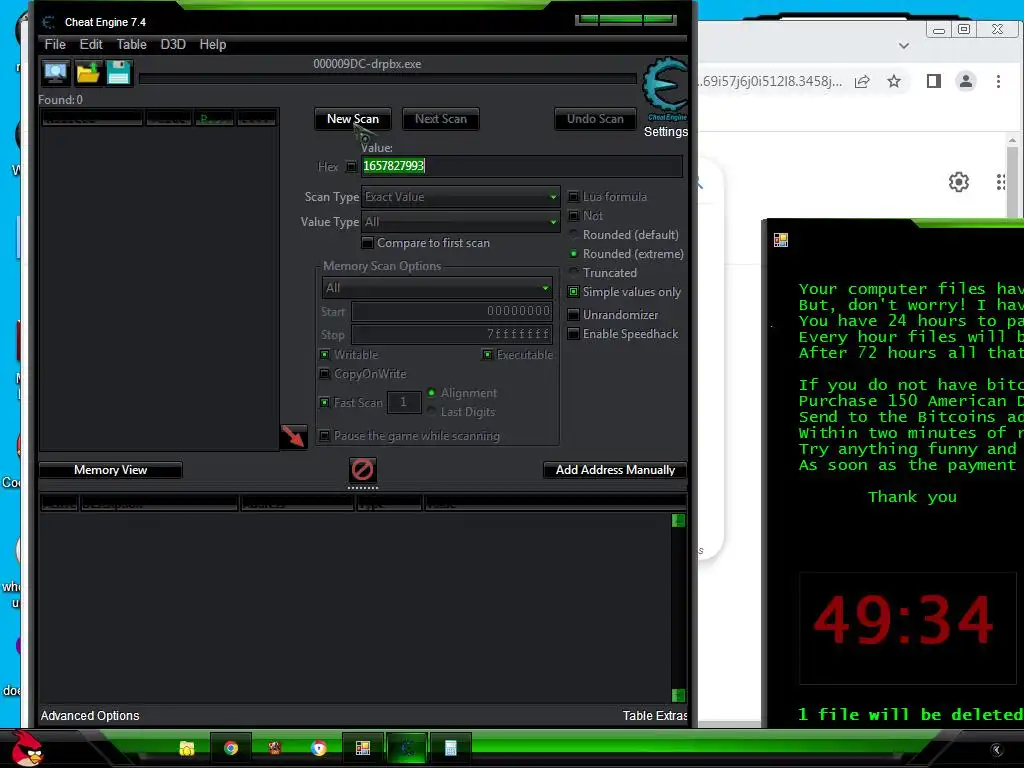Open Cheat Engine Settings logo

click(x=665, y=89)
